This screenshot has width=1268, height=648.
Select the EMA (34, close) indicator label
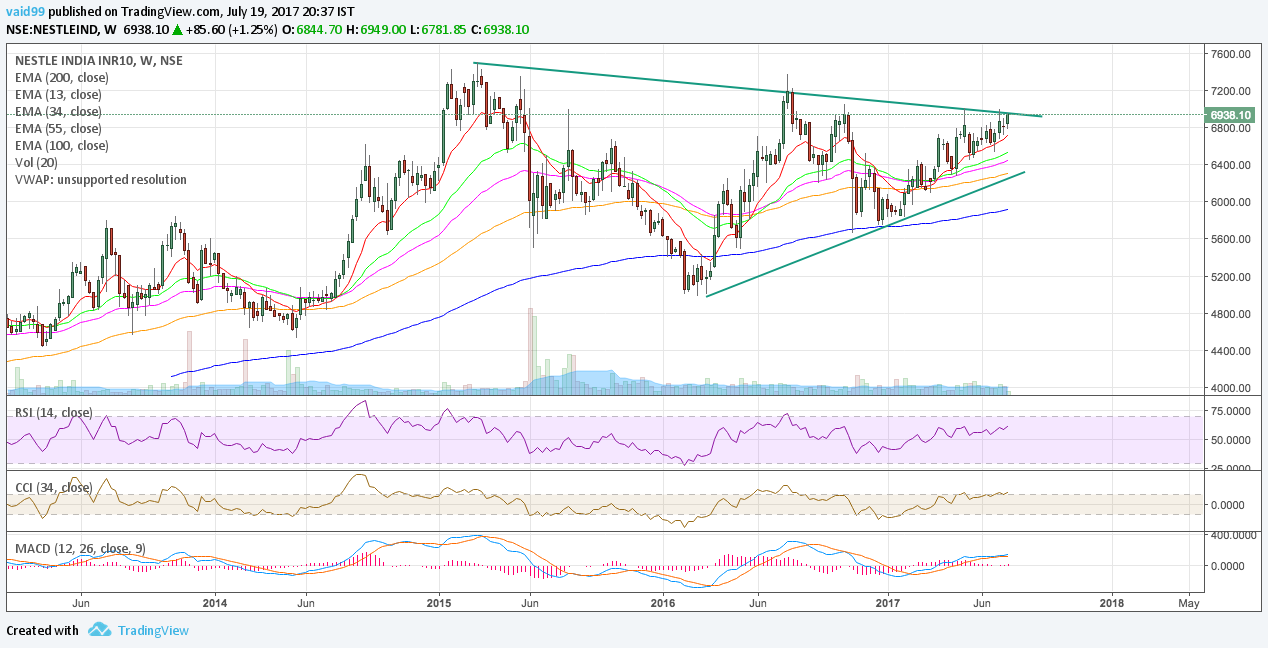[x=58, y=111]
